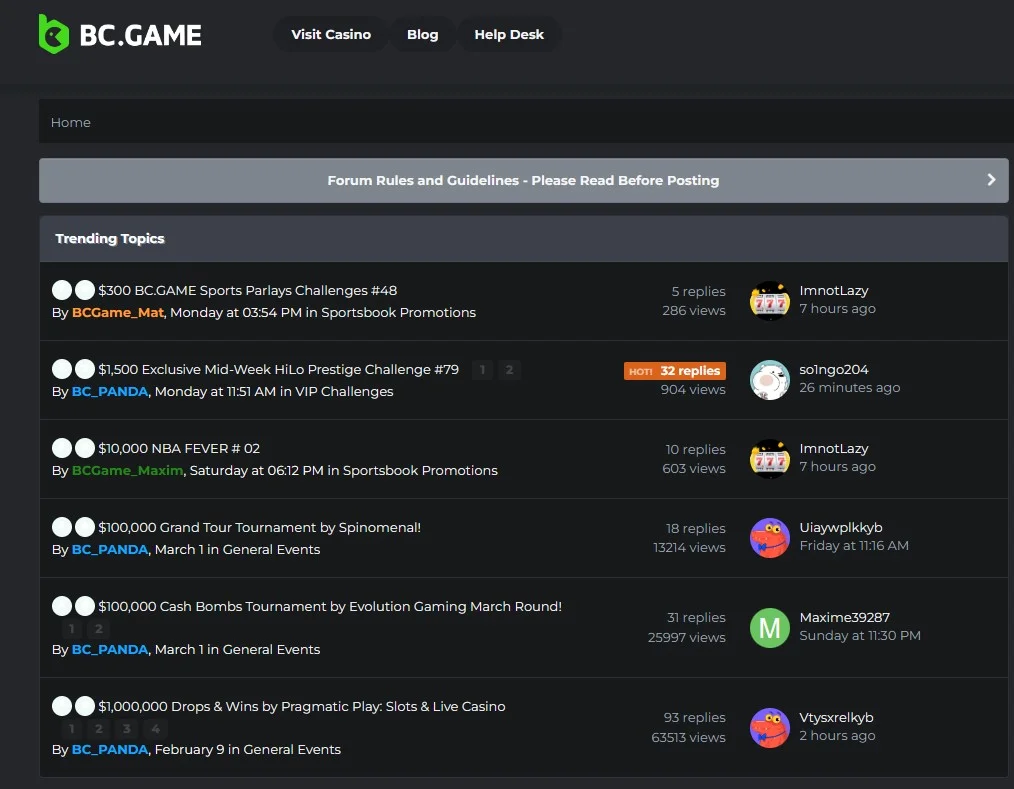The image size is (1014, 789).
Task: Open $100,000 Cash Bombs Tournament topic
Action: point(330,606)
